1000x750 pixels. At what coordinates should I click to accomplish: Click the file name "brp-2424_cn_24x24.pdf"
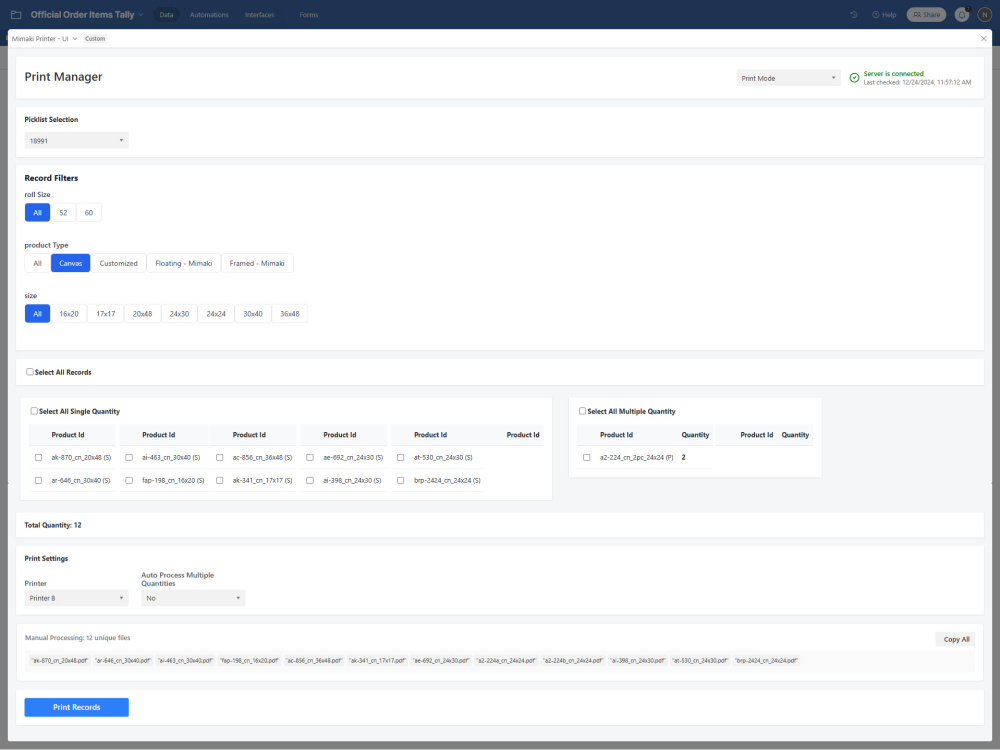(767, 661)
